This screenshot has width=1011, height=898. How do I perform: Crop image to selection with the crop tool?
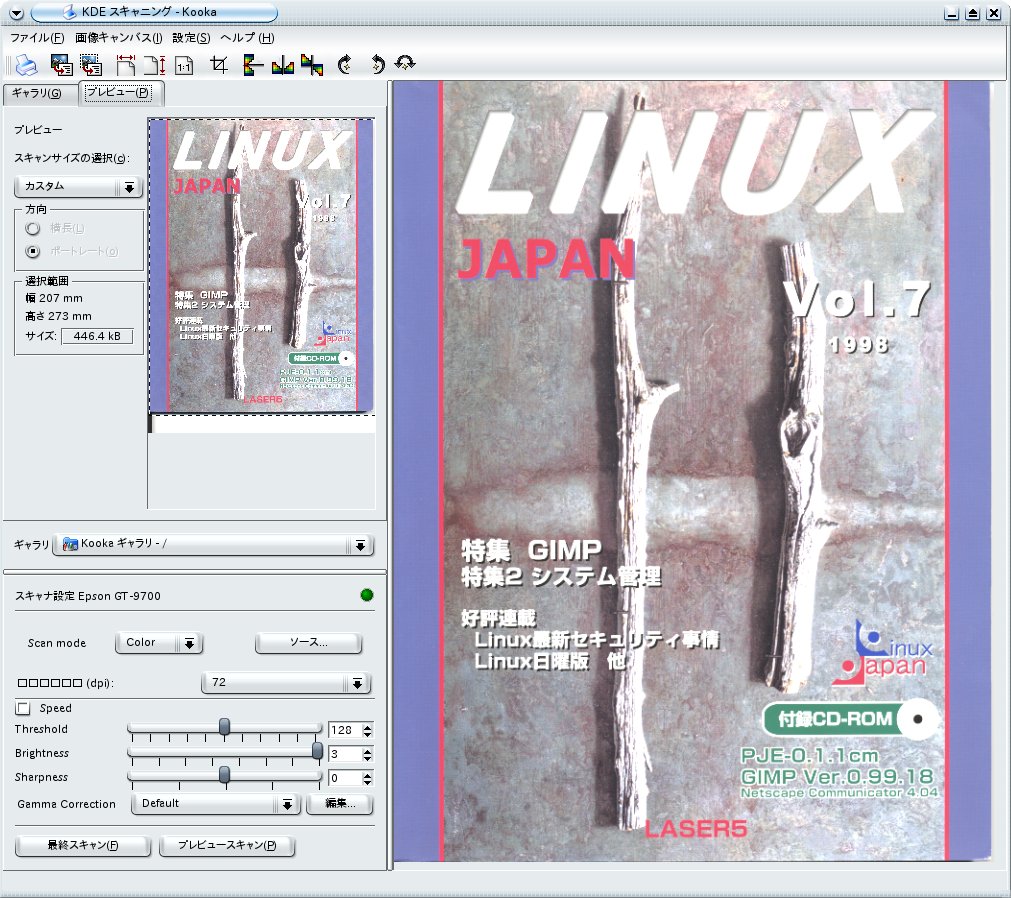(219, 64)
